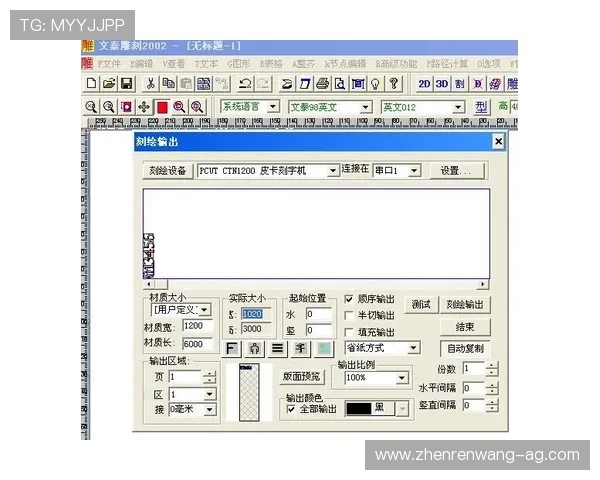
Task: Click the black output color swatch
Action: coord(359,409)
